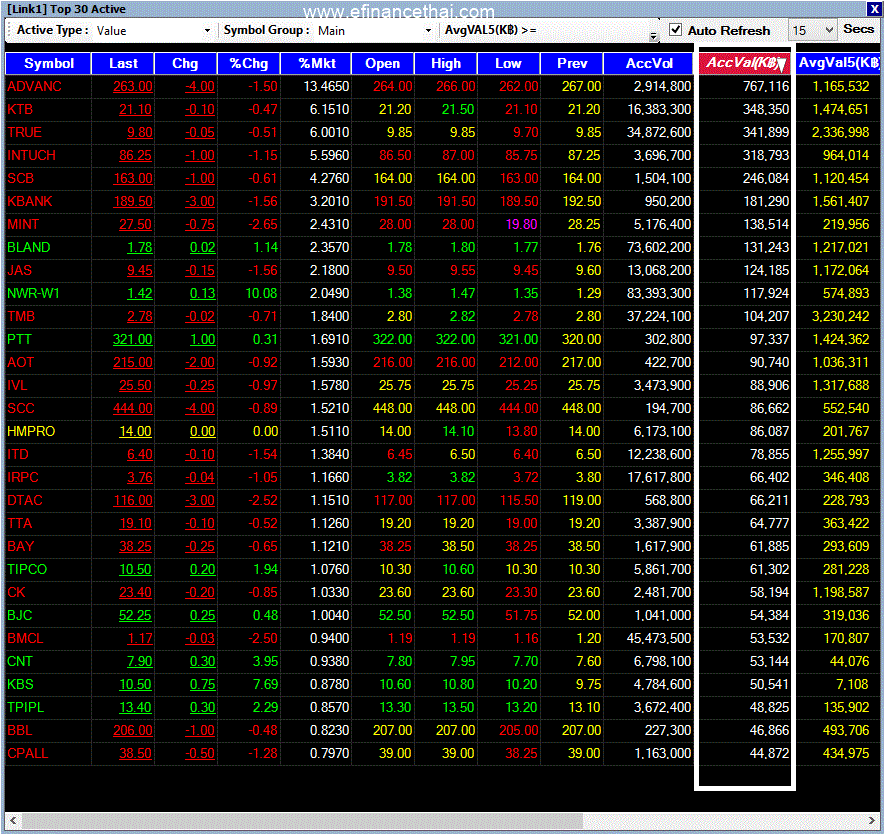
Task: Click the left arrow of horizontal scrollbar
Action: point(12,820)
